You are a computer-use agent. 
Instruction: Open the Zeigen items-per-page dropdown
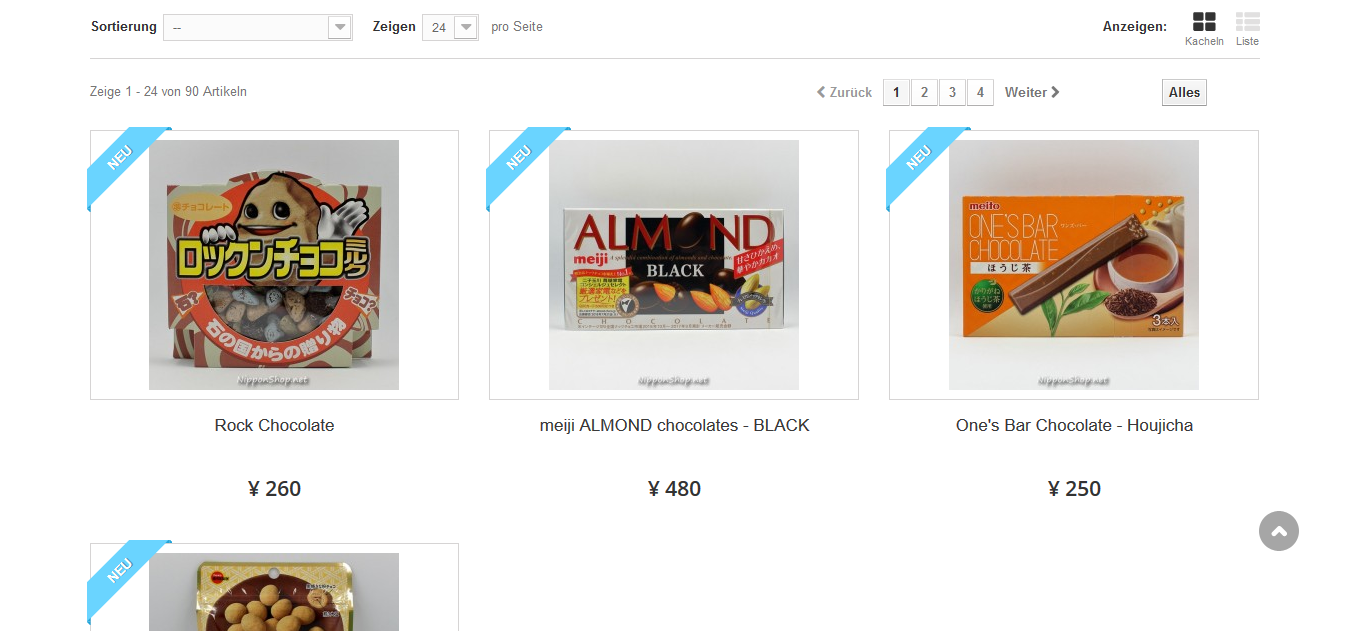click(450, 27)
